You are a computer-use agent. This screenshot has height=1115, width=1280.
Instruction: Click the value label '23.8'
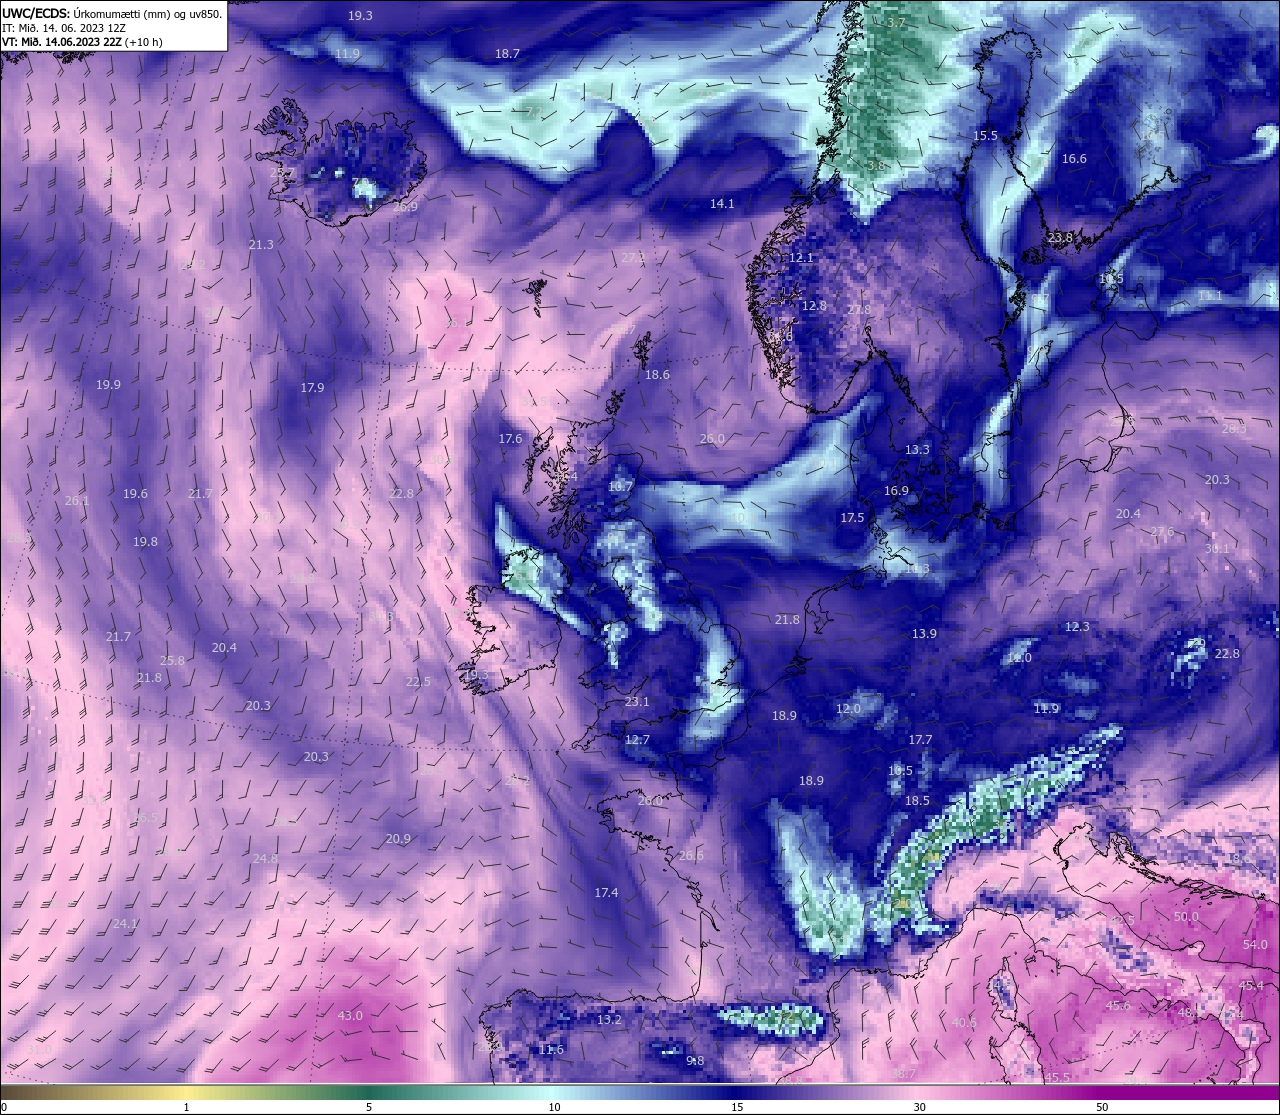tap(1060, 238)
